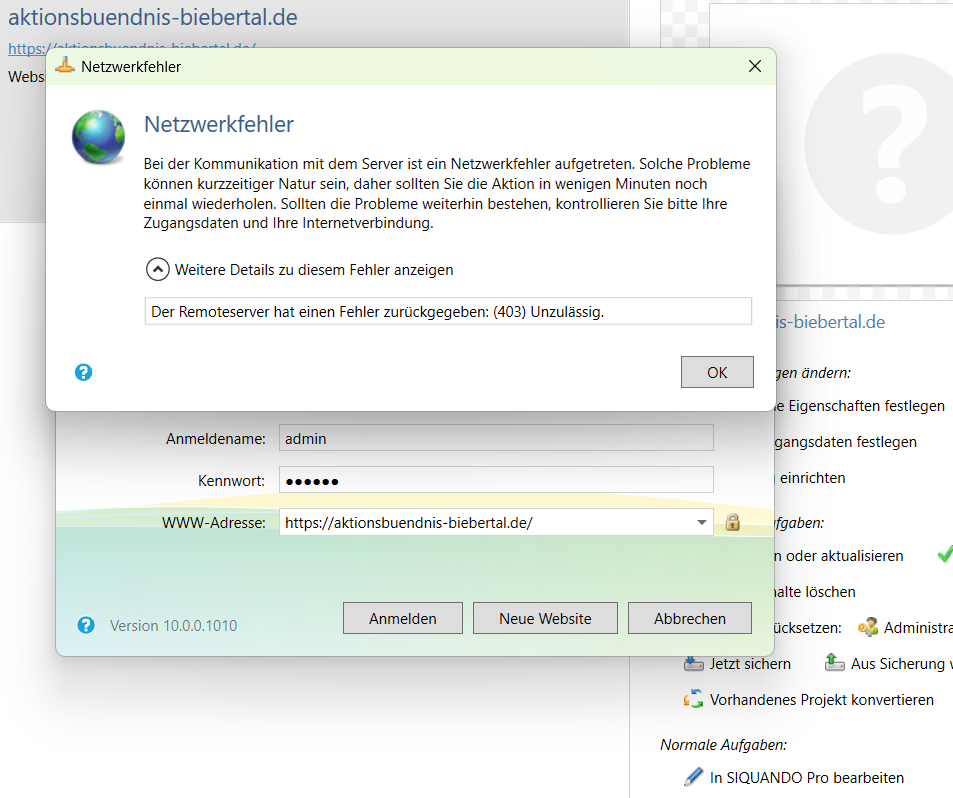Image resolution: width=953 pixels, height=798 pixels.
Task: Click OK in the Netzwerkfehler dialog
Action: click(x=717, y=372)
